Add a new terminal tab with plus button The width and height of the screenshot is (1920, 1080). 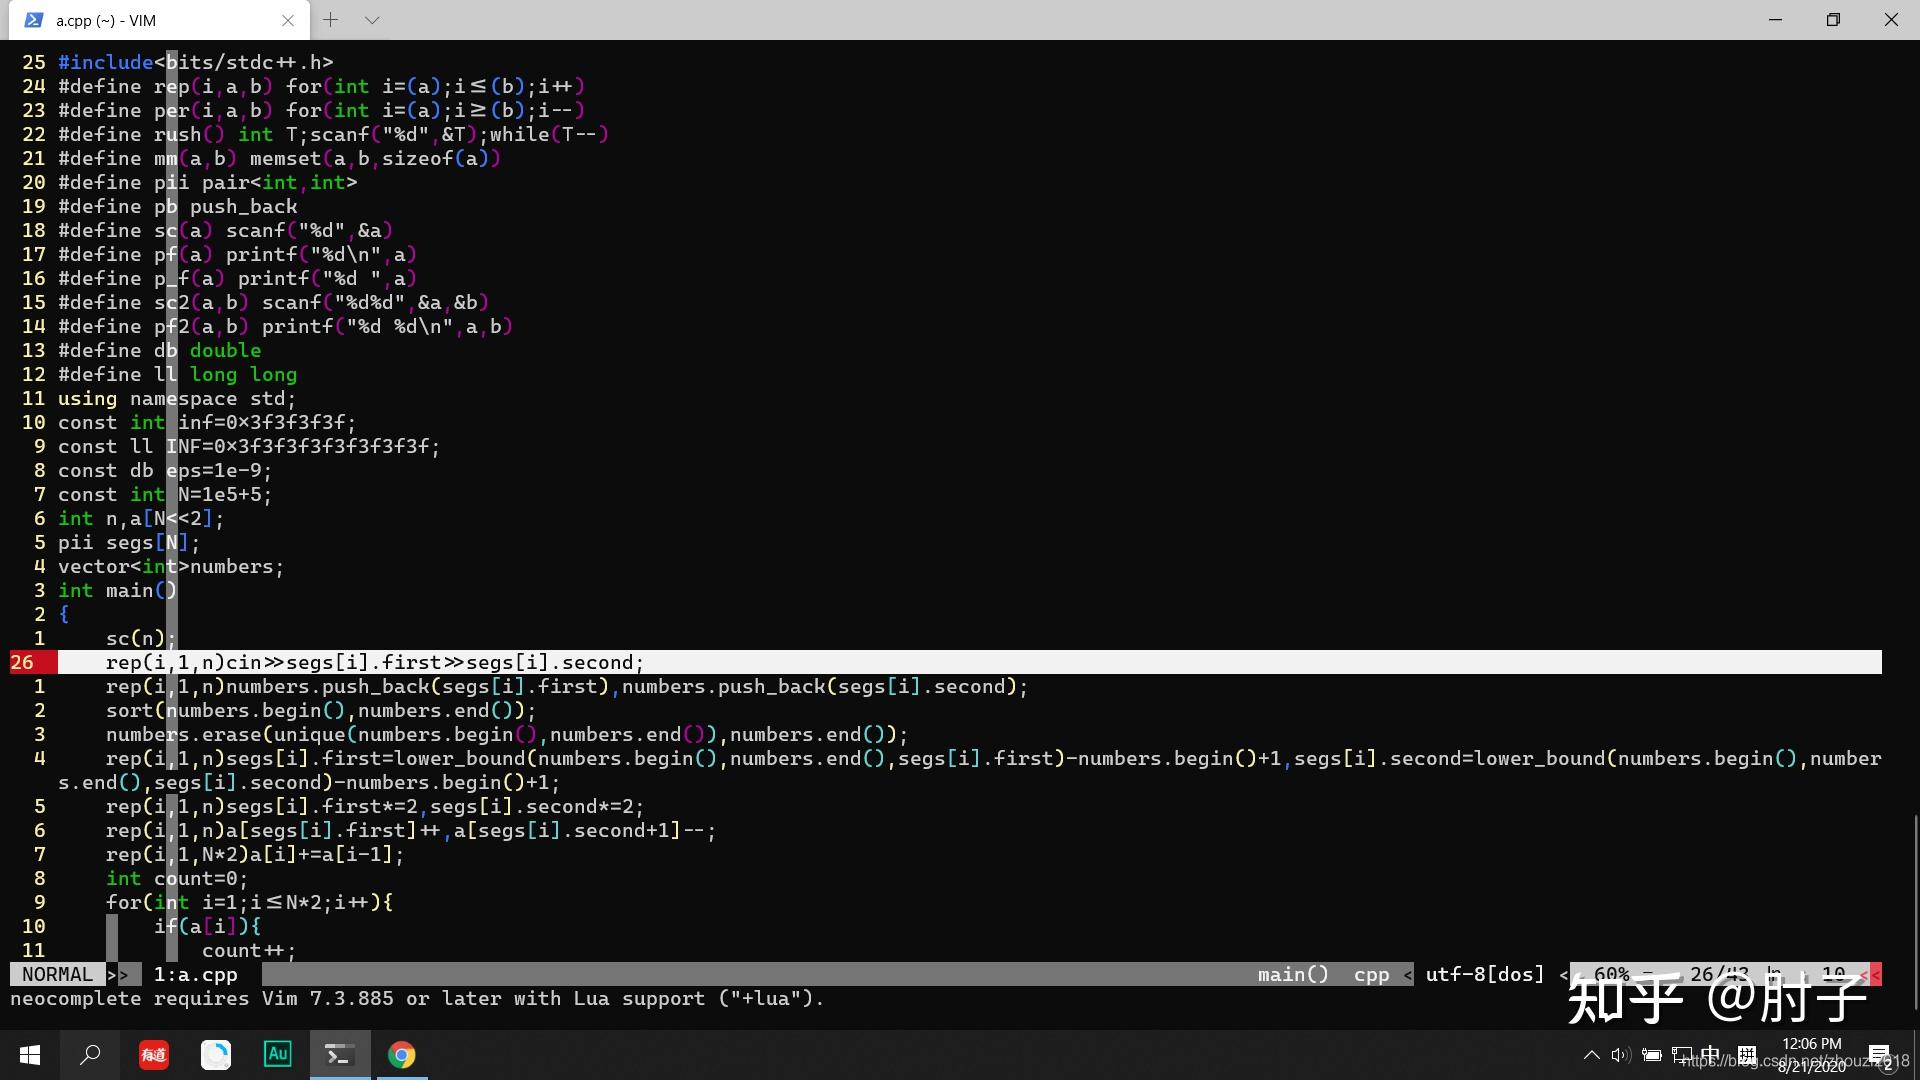331,20
